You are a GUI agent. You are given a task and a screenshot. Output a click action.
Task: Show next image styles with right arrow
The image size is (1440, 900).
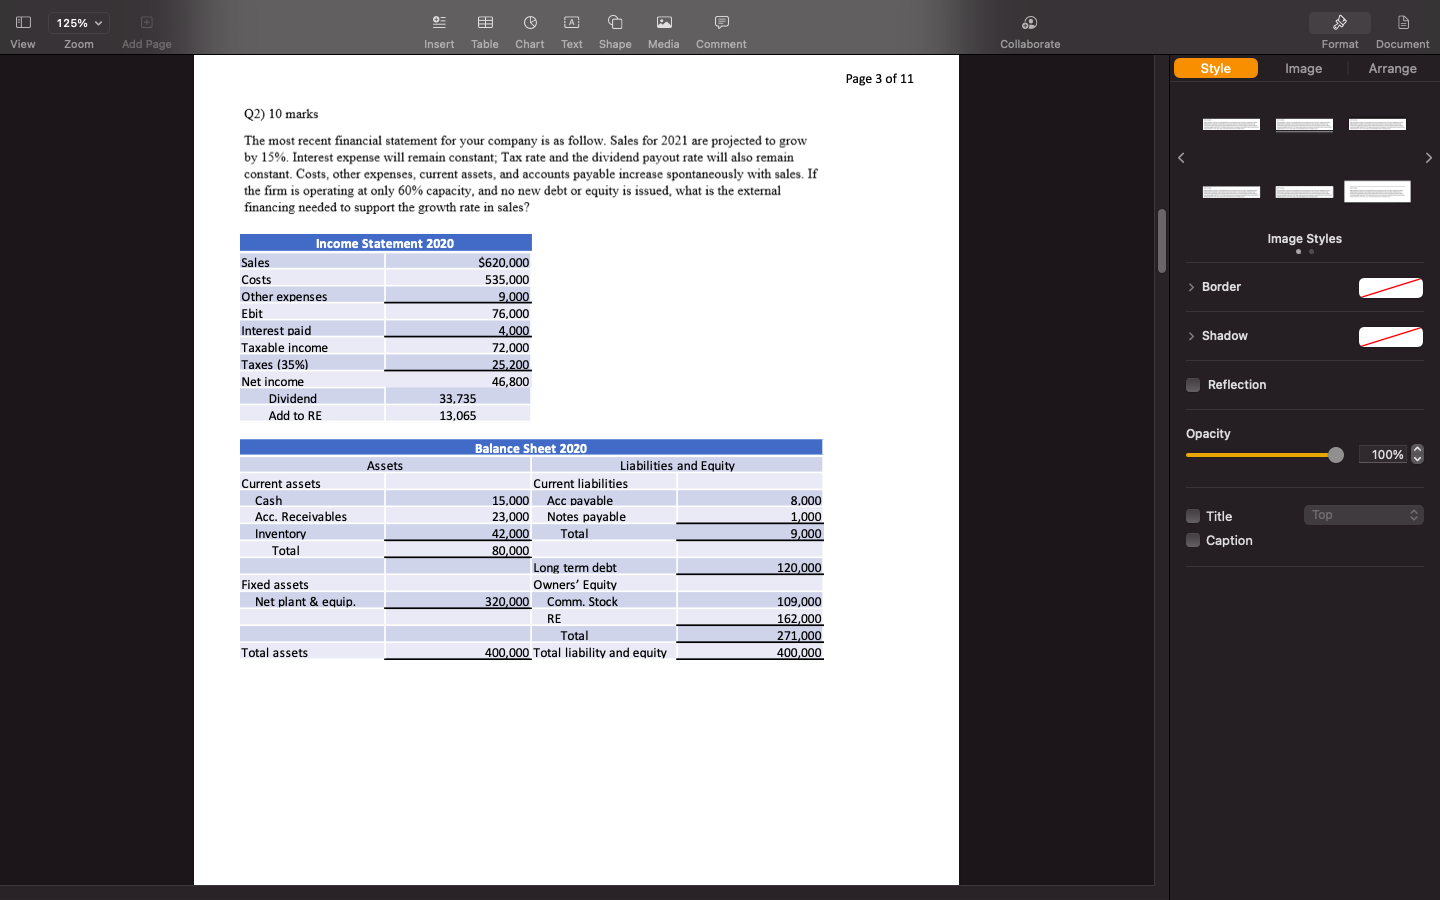(1429, 158)
